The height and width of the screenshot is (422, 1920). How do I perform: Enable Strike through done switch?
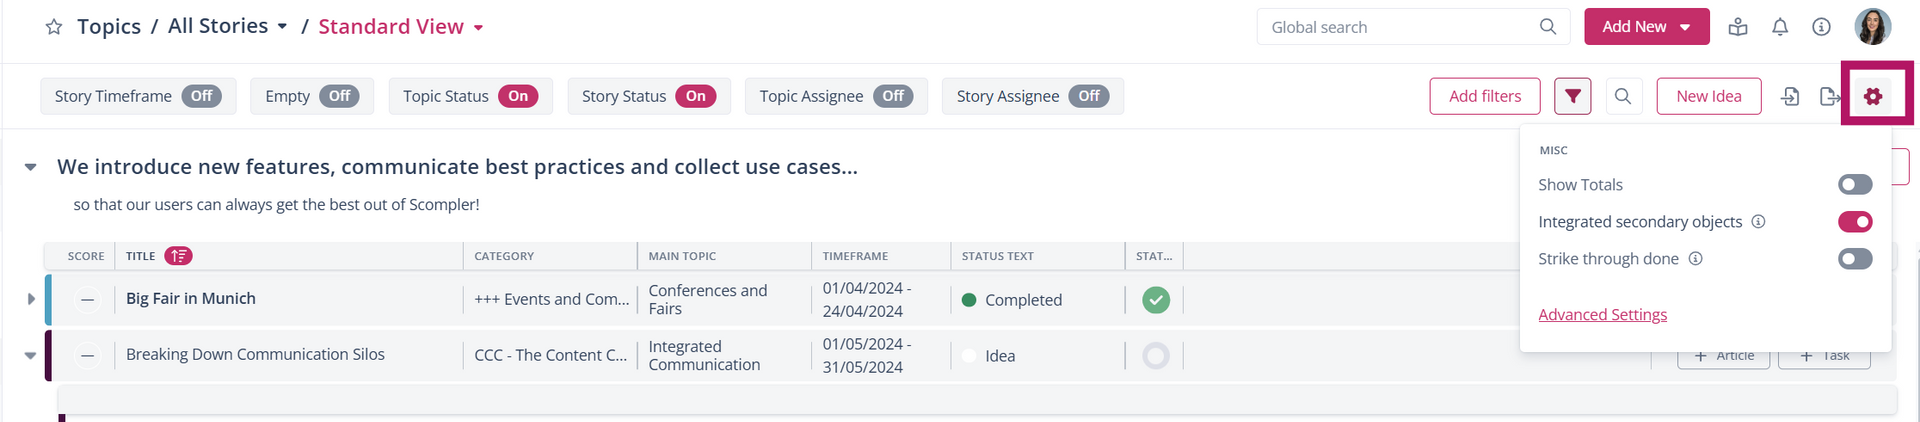click(x=1855, y=259)
